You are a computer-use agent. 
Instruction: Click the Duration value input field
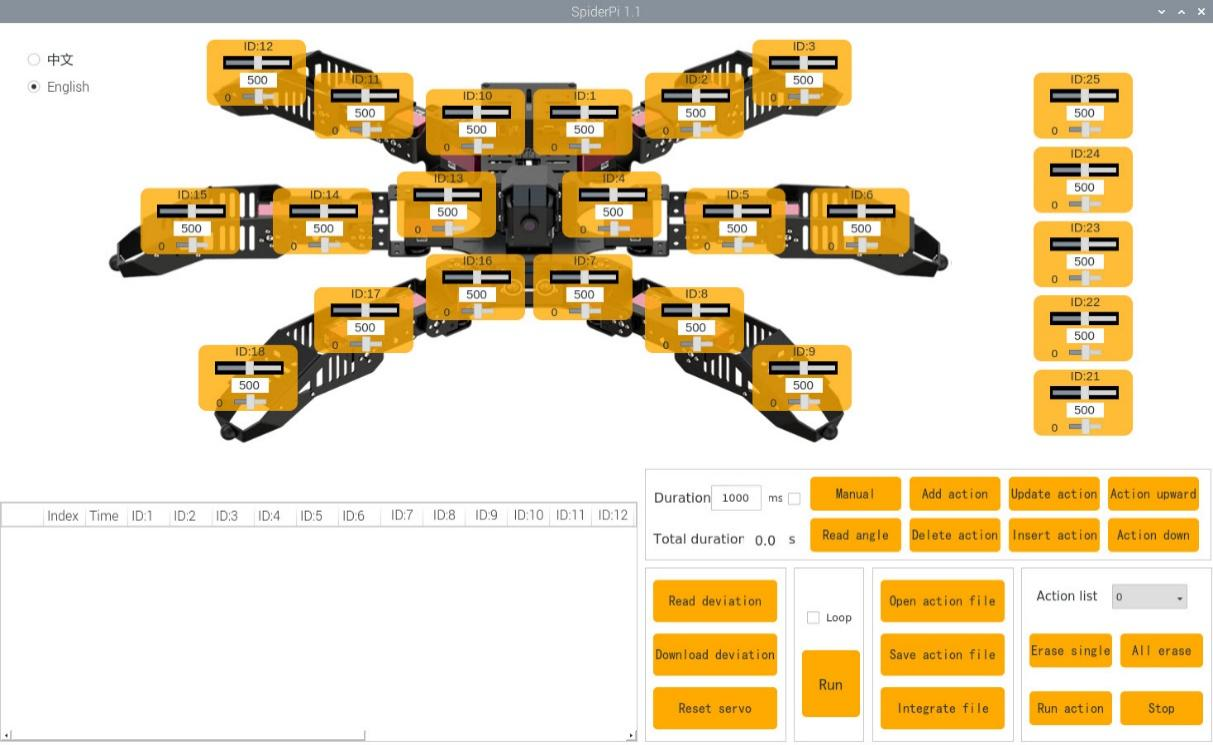(x=735, y=498)
